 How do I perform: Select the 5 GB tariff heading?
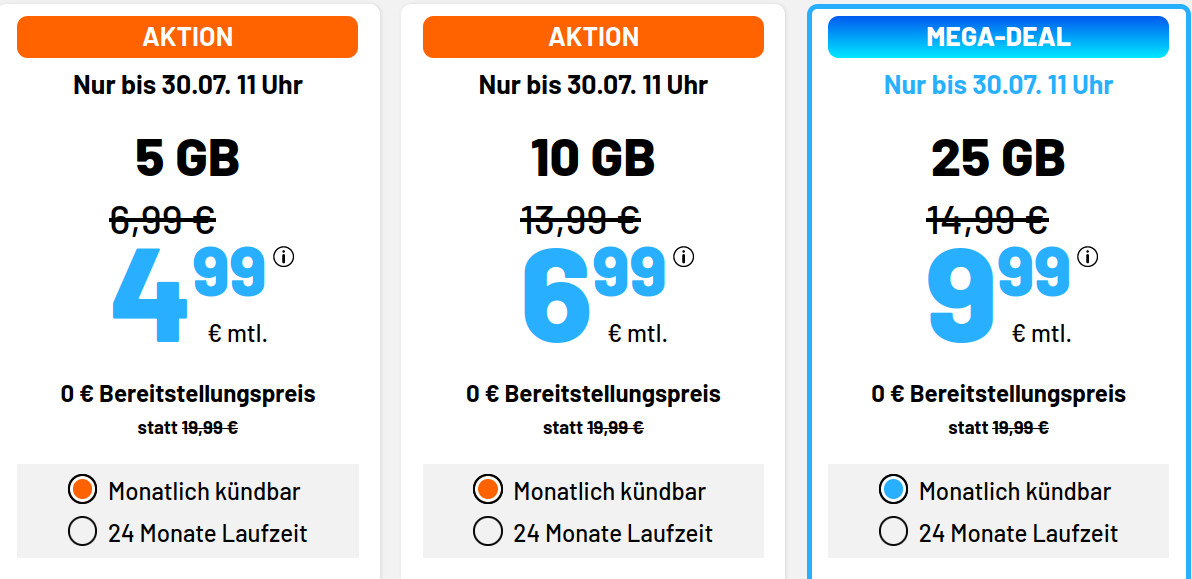coord(186,155)
